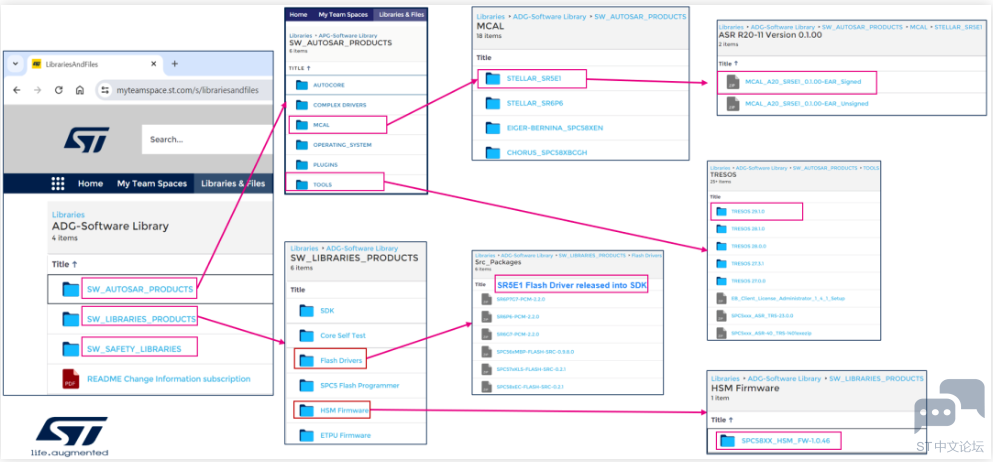Image resolution: width=993 pixels, height=462 pixels.
Task: Click the AUTOCORE folder icon
Action: [301, 85]
